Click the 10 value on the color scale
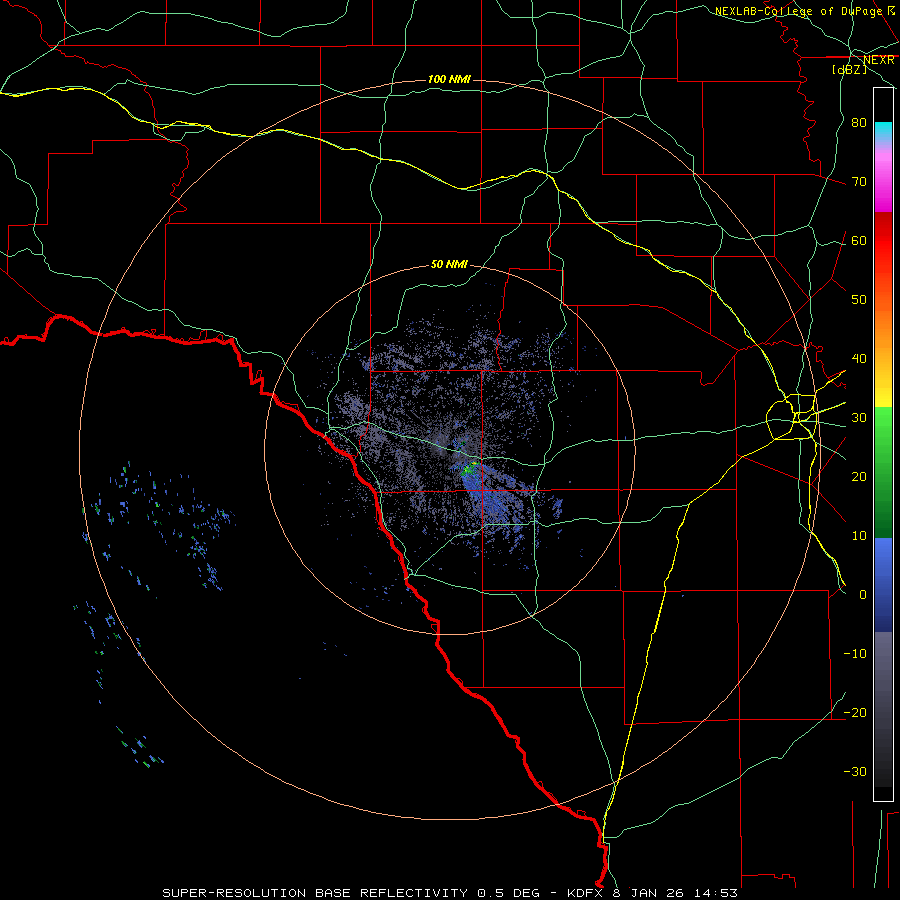900x900 pixels. pyautogui.click(x=859, y=536)
